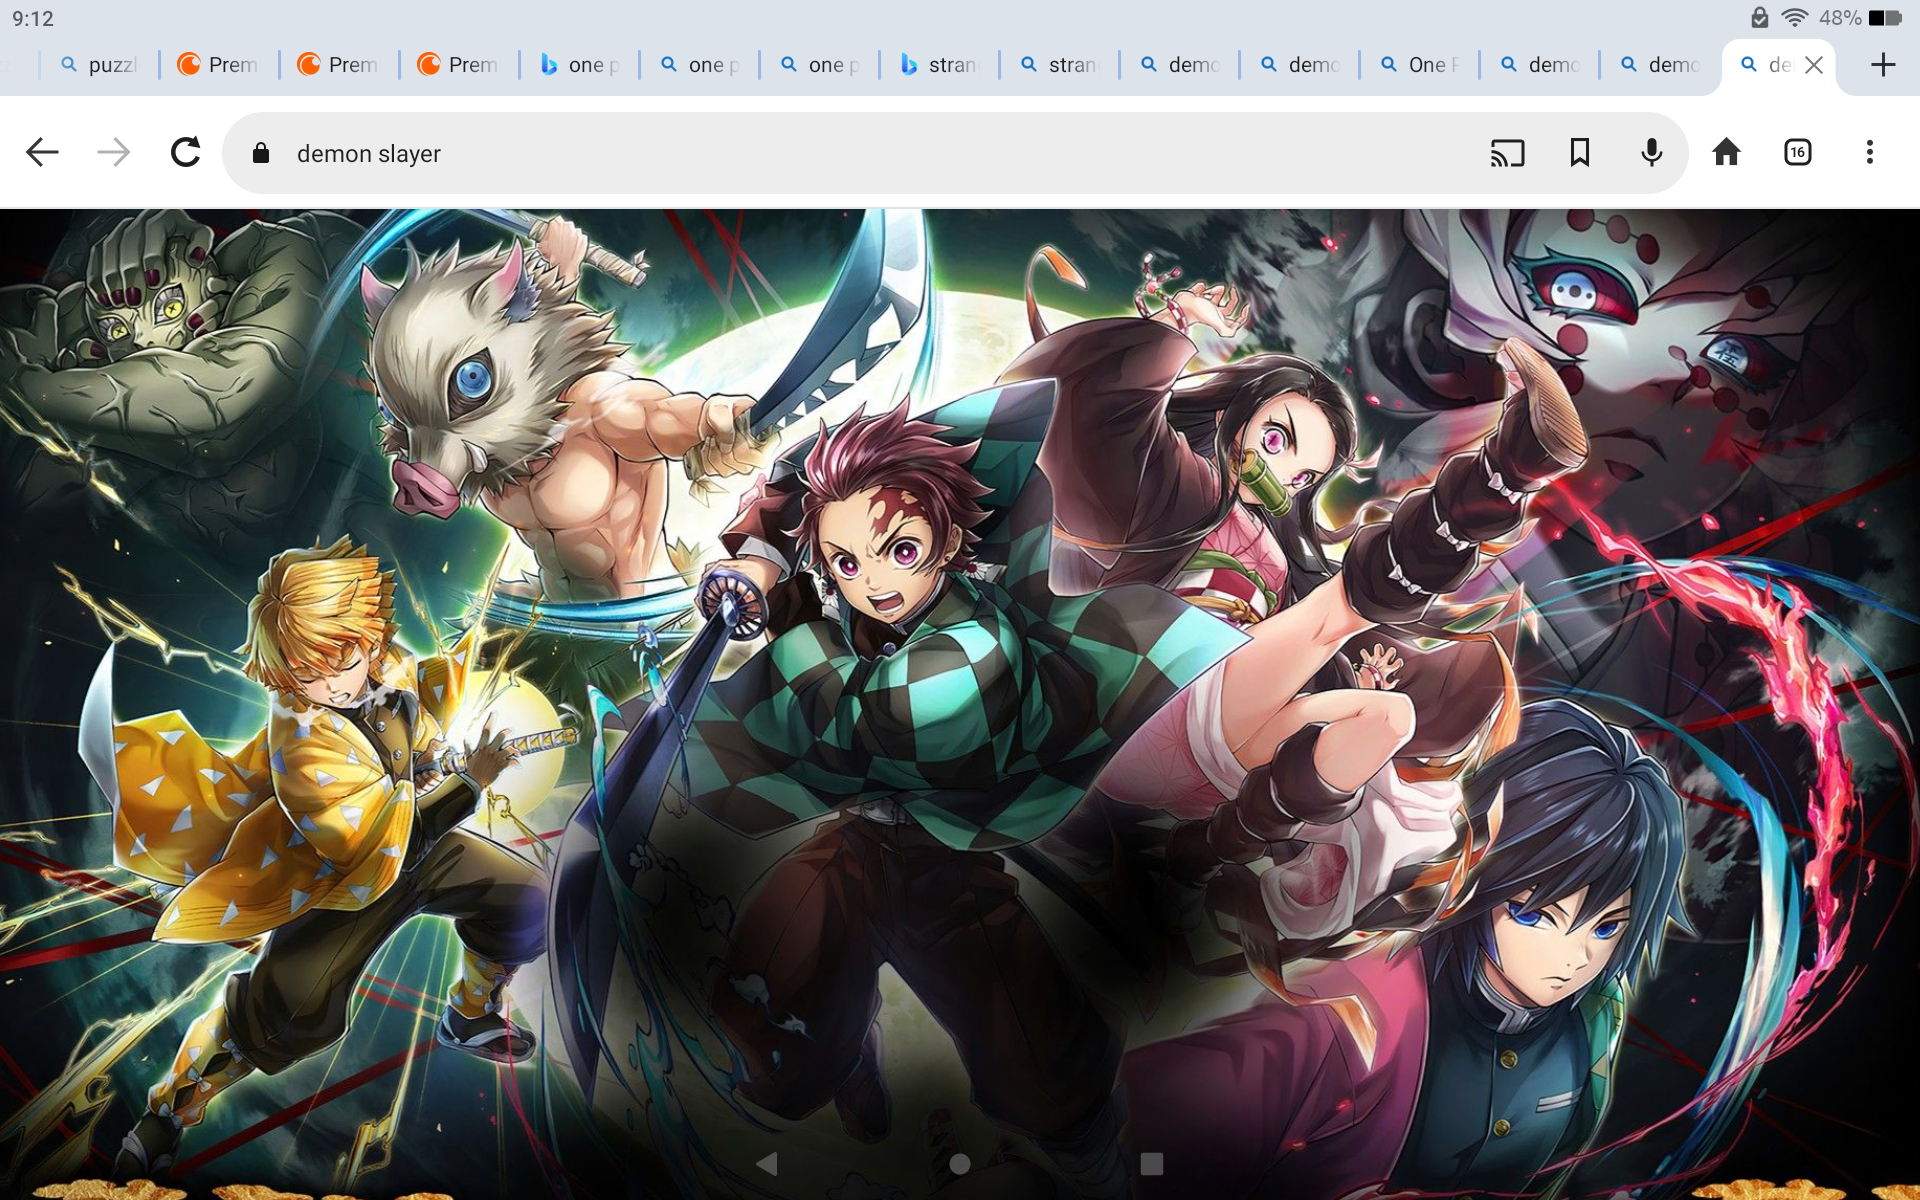Open a new tab with plus button

1883,65
